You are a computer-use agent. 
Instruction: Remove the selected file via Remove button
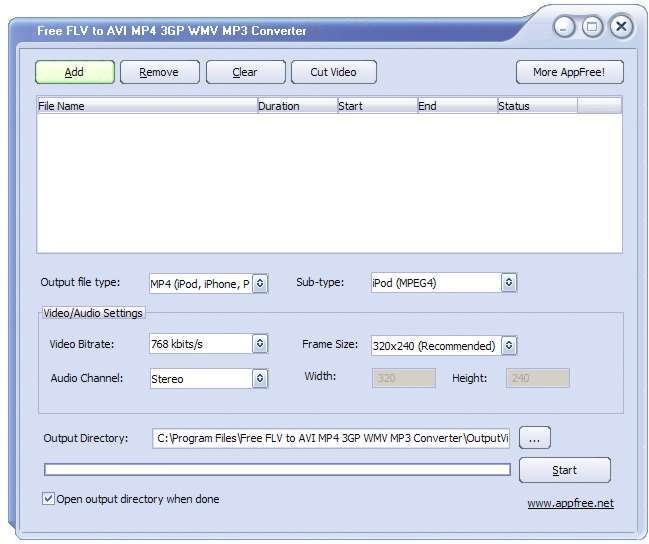(160, 72)
